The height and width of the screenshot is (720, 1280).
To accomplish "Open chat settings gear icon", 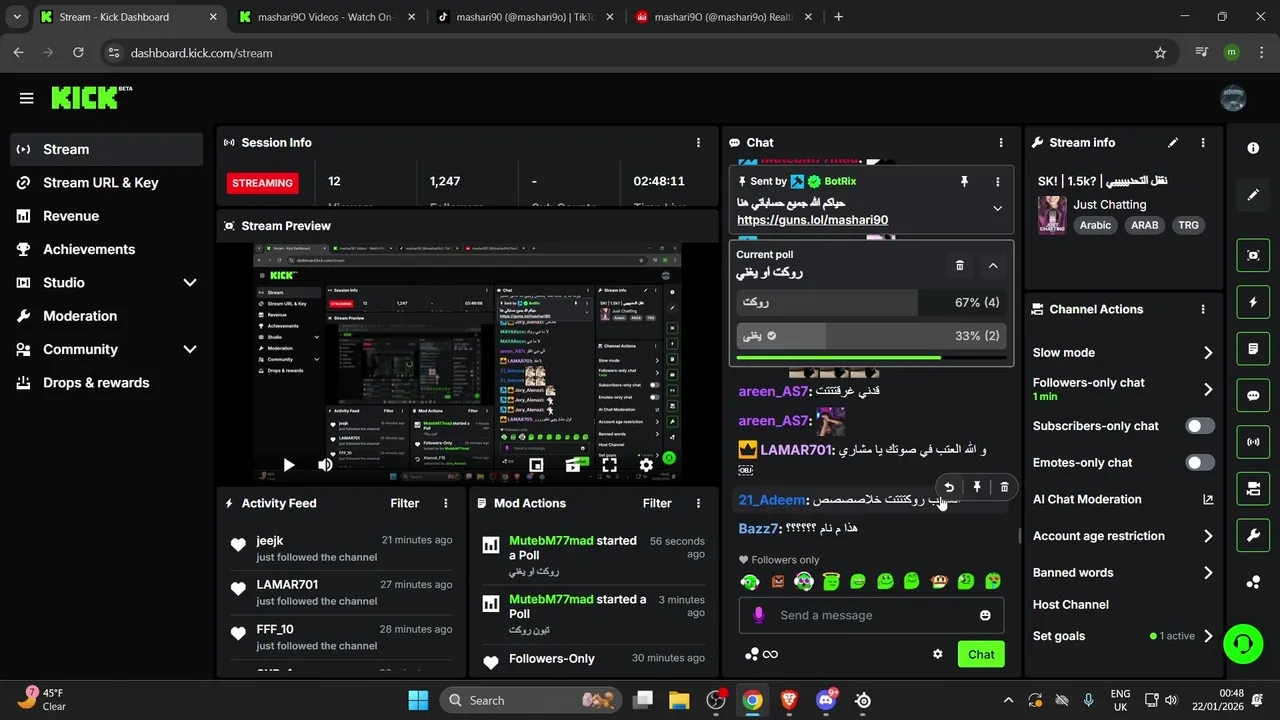I will 938,654.
